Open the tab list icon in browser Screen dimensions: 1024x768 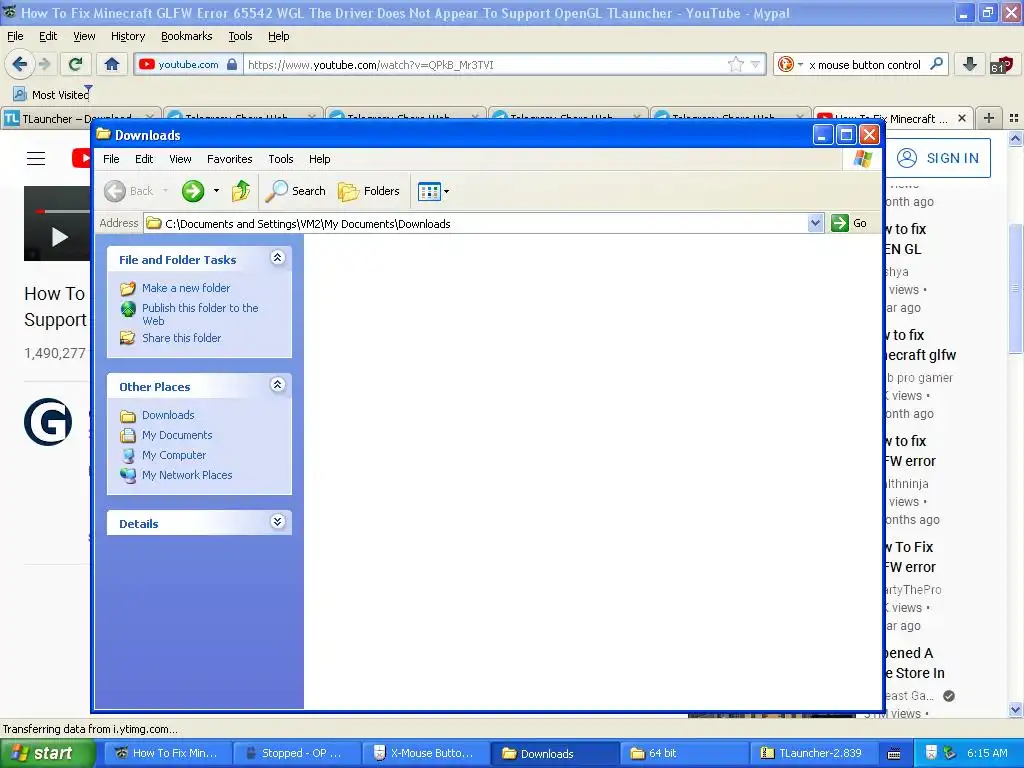(x=1014, y=118)
